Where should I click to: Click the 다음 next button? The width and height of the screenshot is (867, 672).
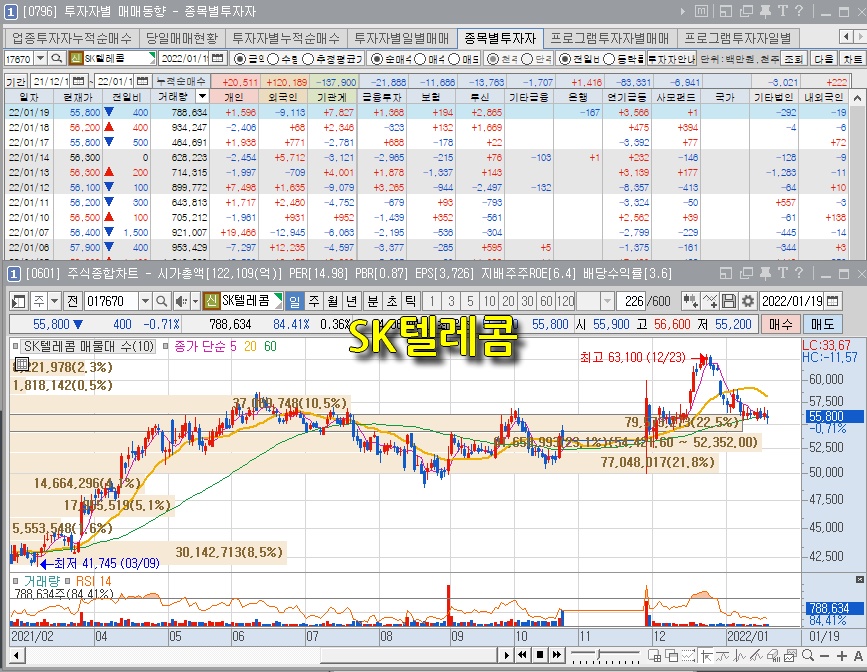tap(824, 59)
